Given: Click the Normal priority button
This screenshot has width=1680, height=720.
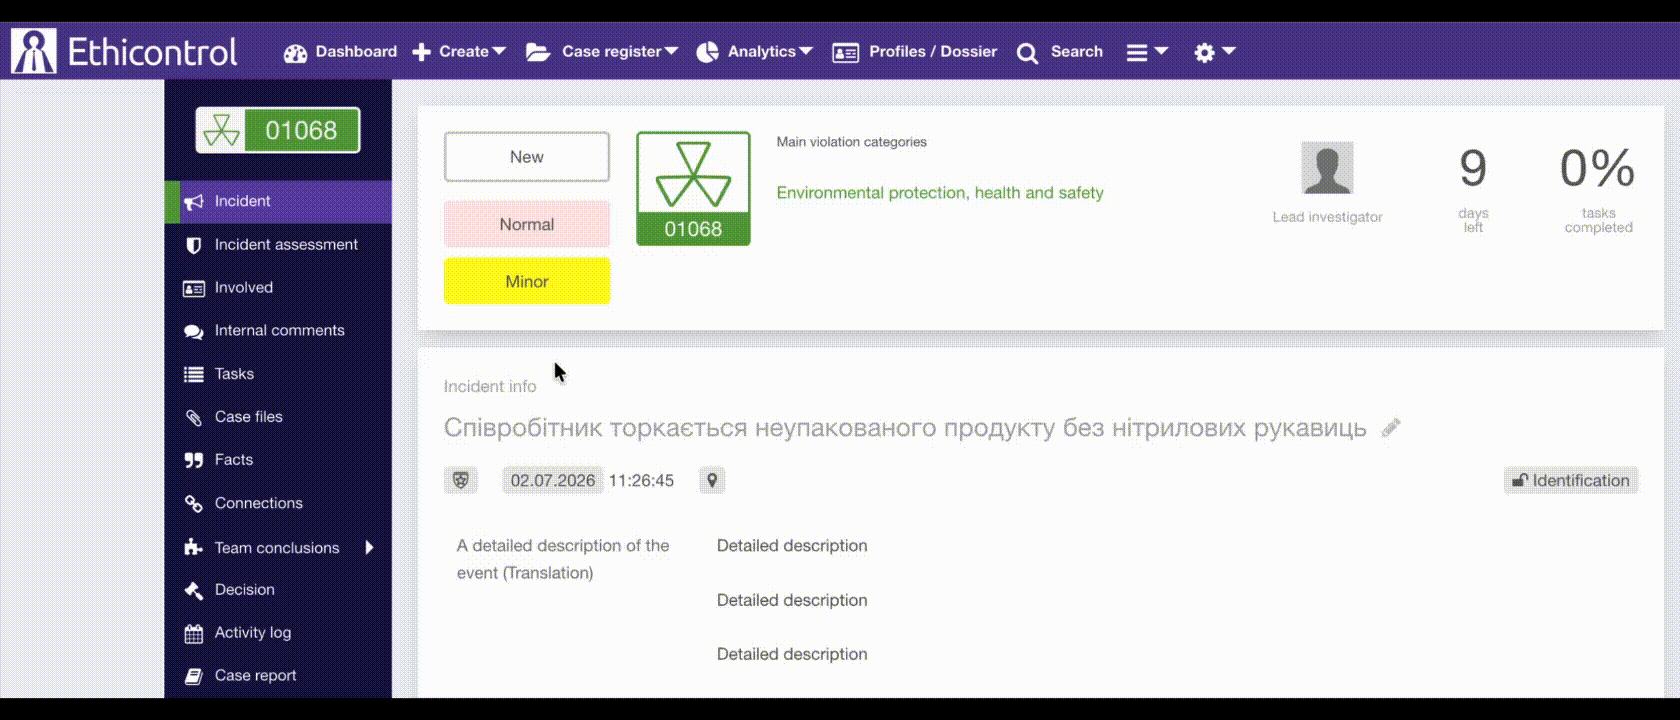Looking at the screenshot, I should 527,224.
